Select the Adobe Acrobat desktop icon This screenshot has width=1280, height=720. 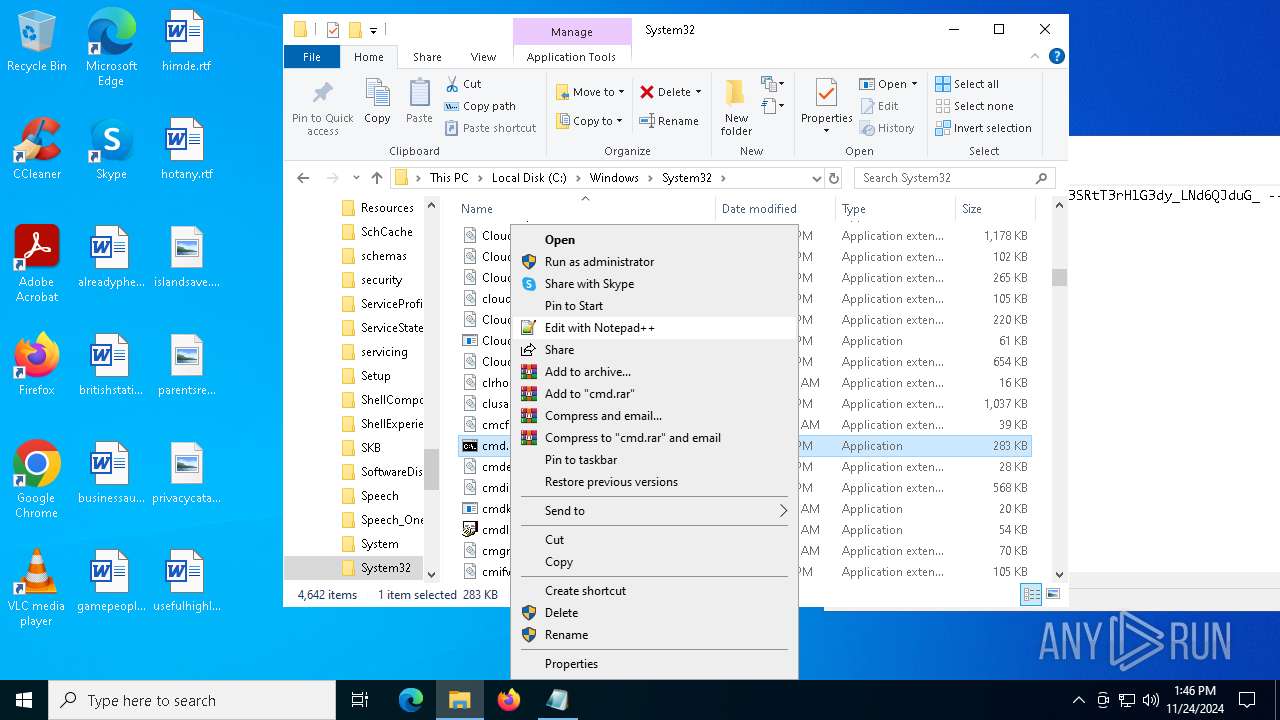coord(37,264)
